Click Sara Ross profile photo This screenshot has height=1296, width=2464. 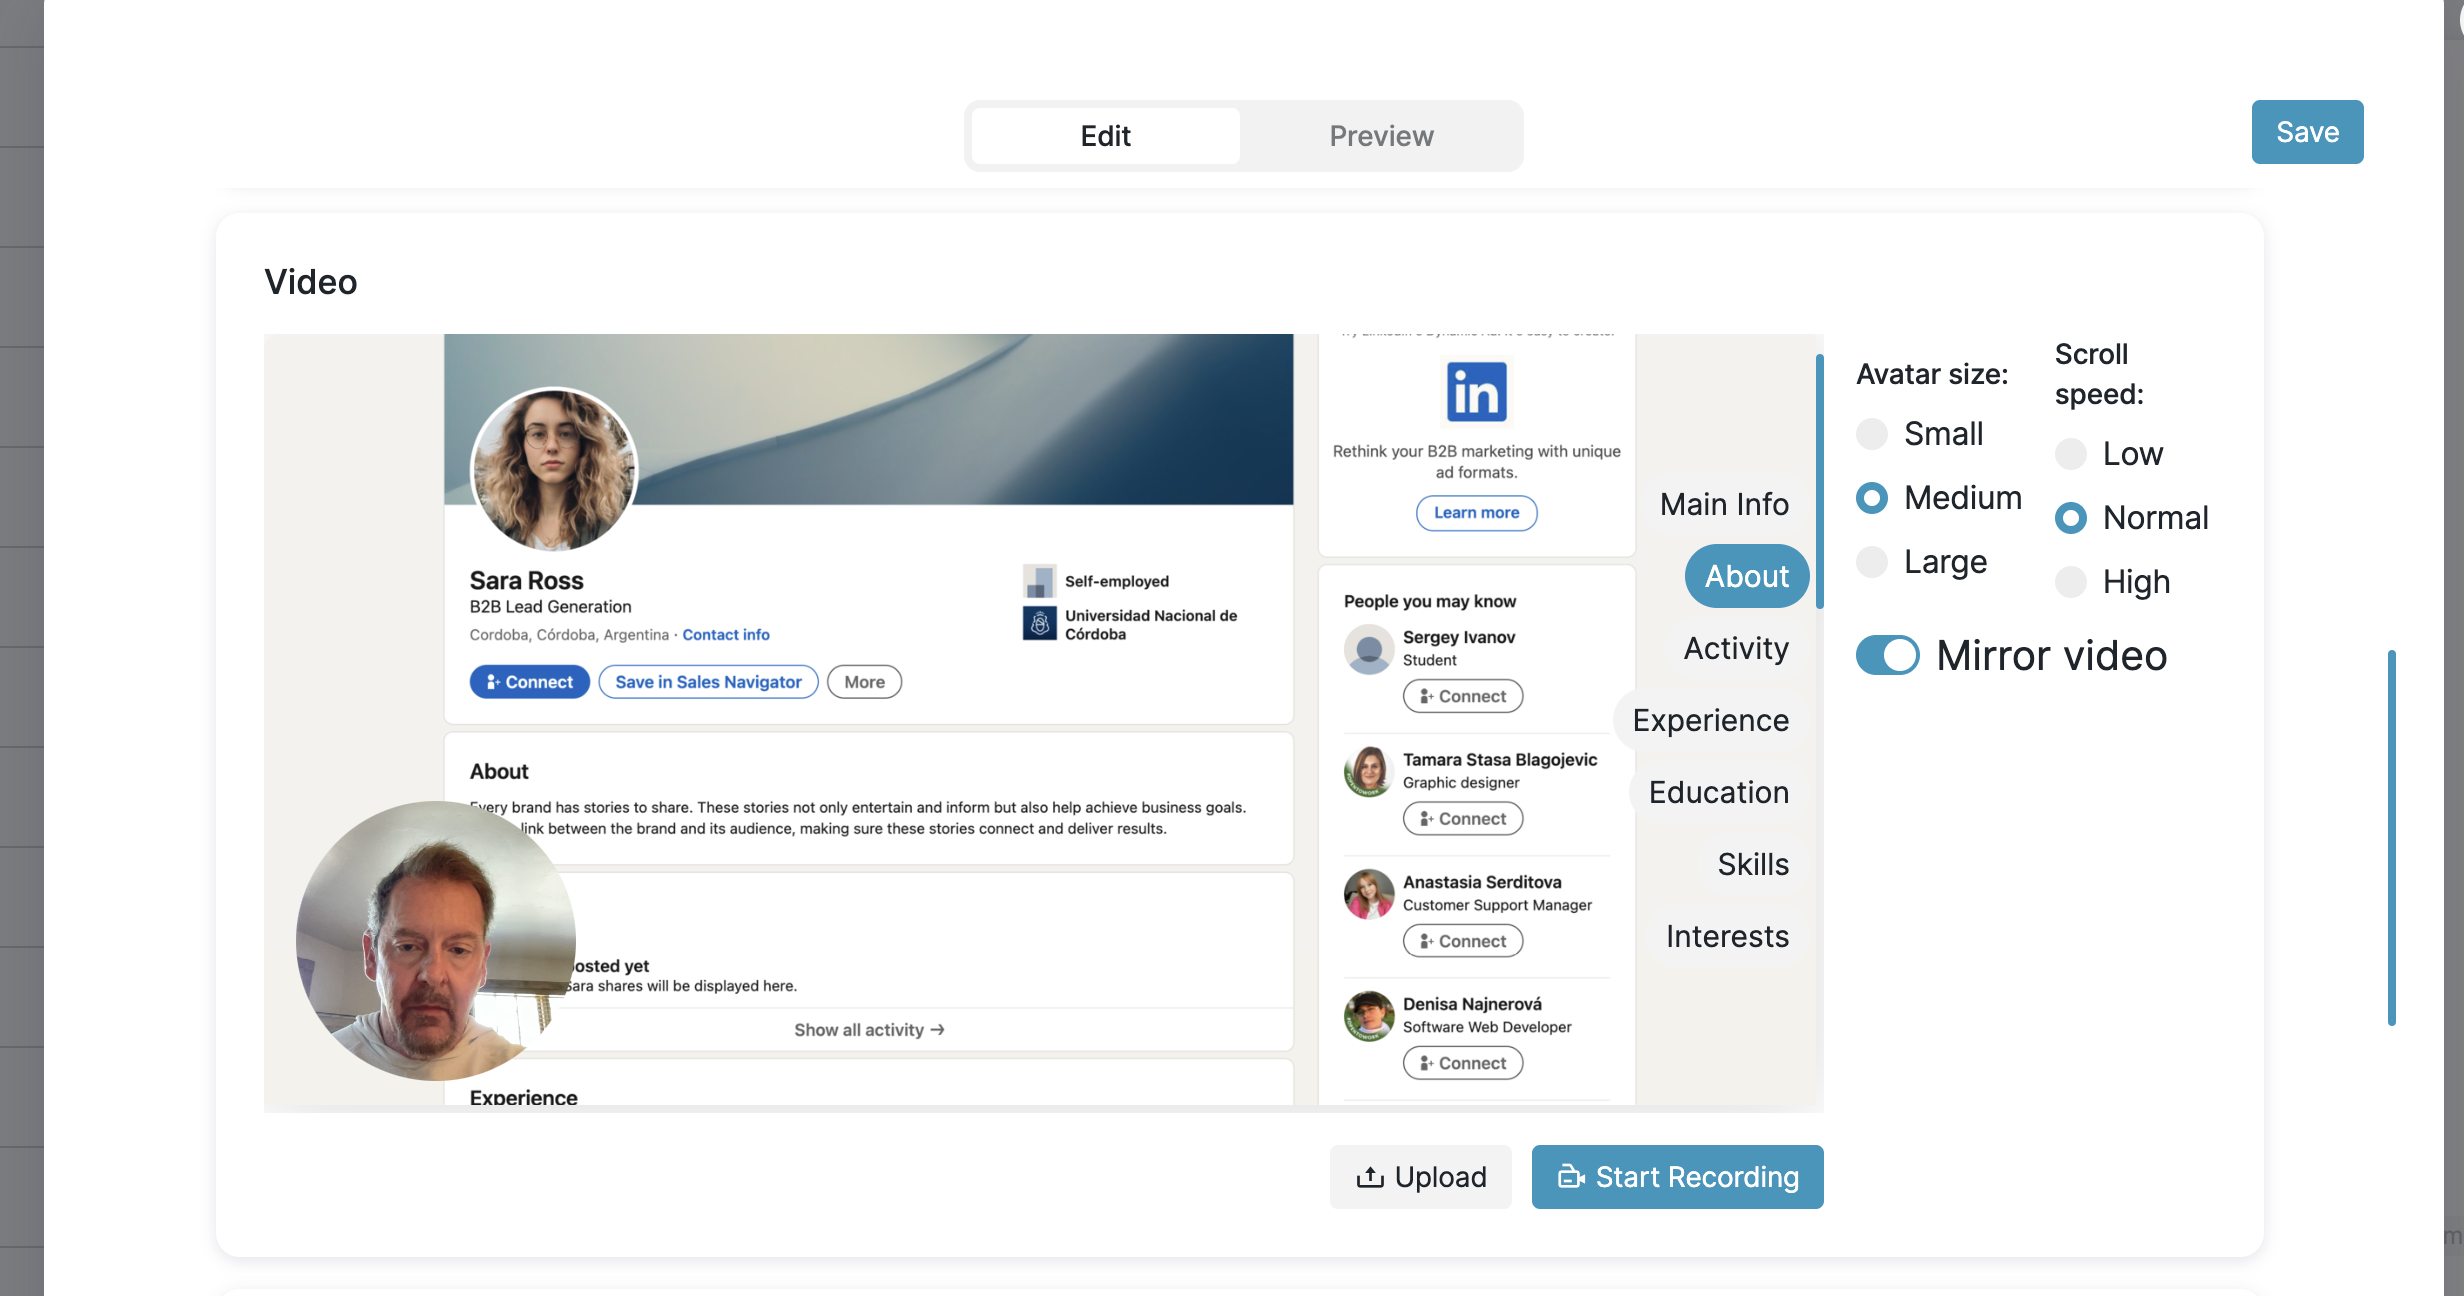click(553, 469)
